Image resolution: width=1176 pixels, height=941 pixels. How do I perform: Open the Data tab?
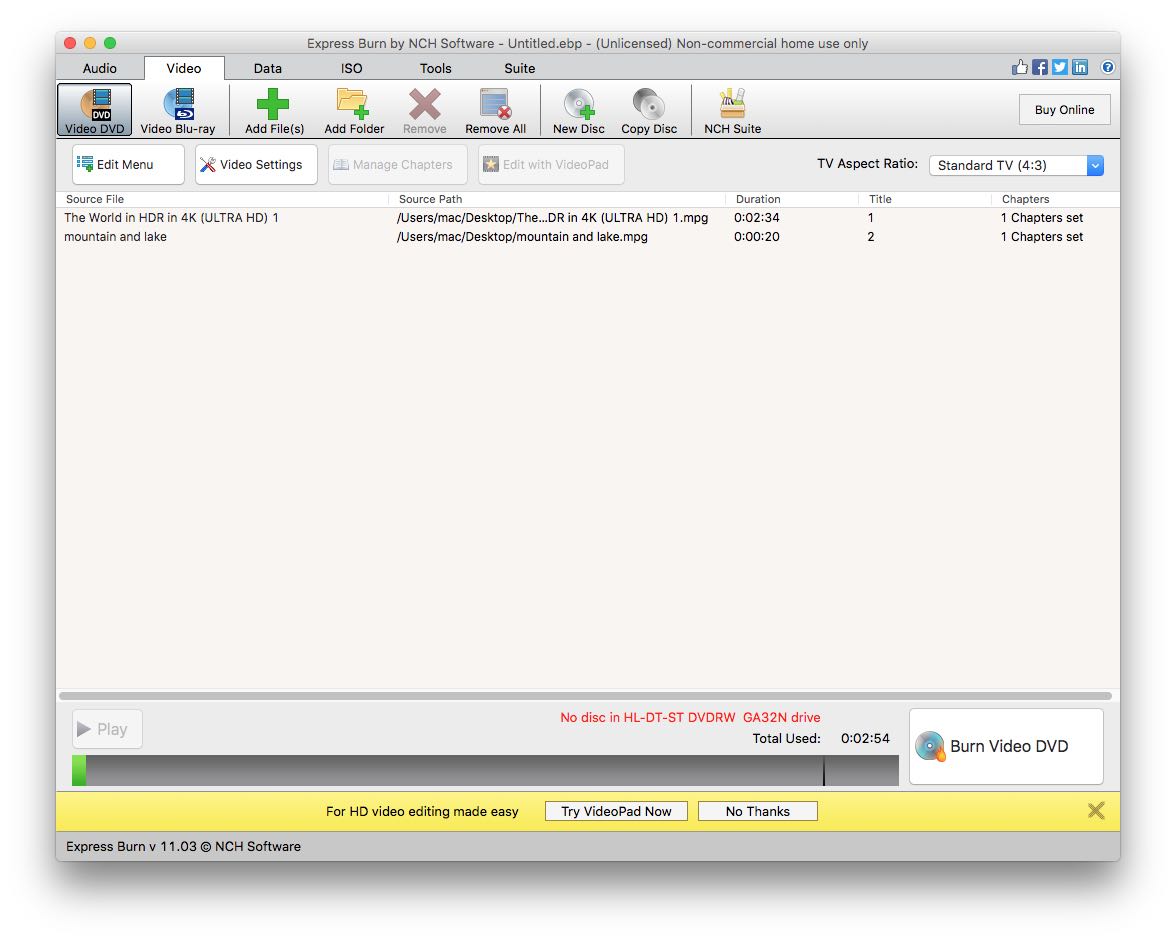click(268, 69)
